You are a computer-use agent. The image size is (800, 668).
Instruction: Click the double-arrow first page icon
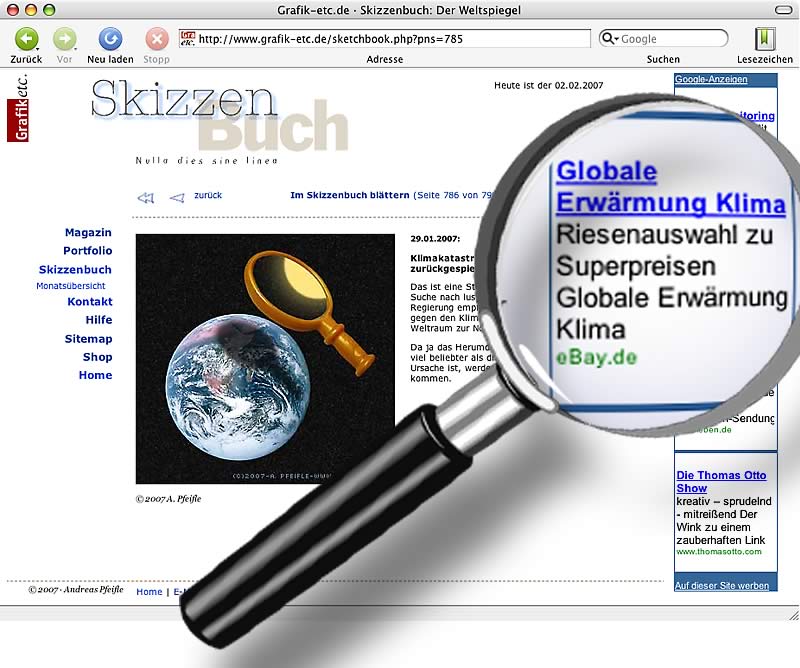point(145,197)
